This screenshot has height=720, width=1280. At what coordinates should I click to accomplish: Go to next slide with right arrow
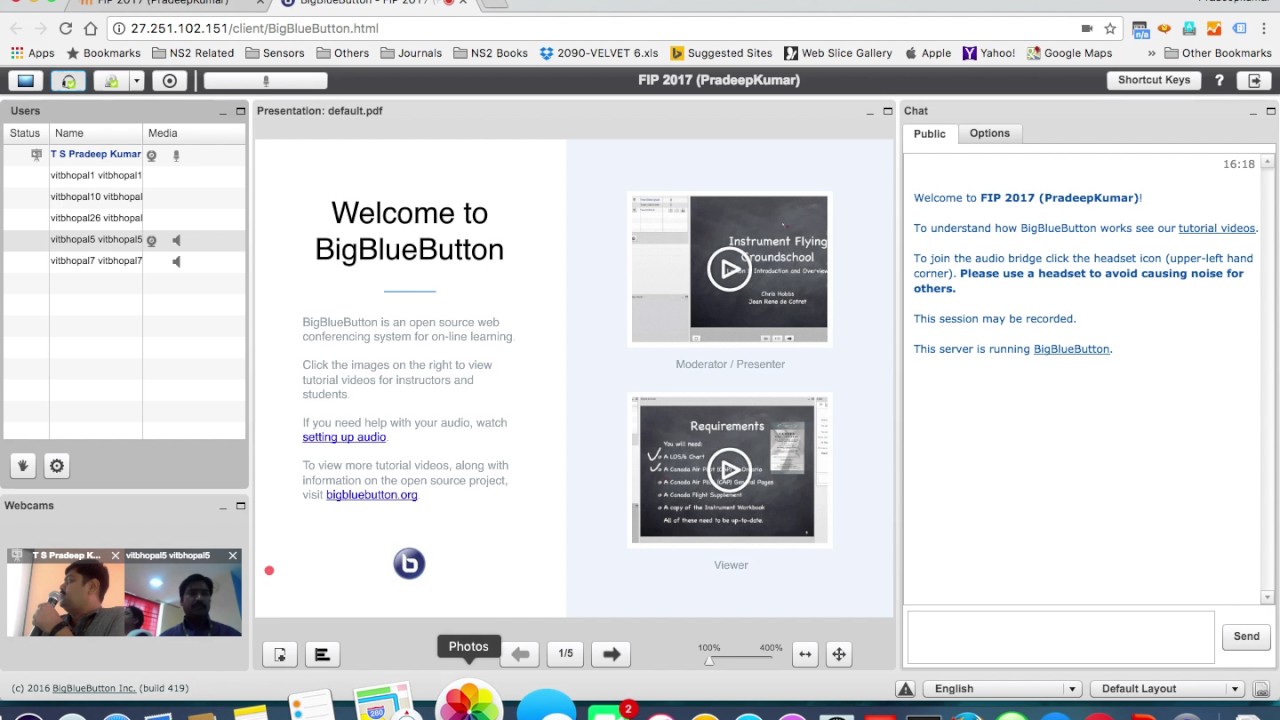click(x=611, y=654)
